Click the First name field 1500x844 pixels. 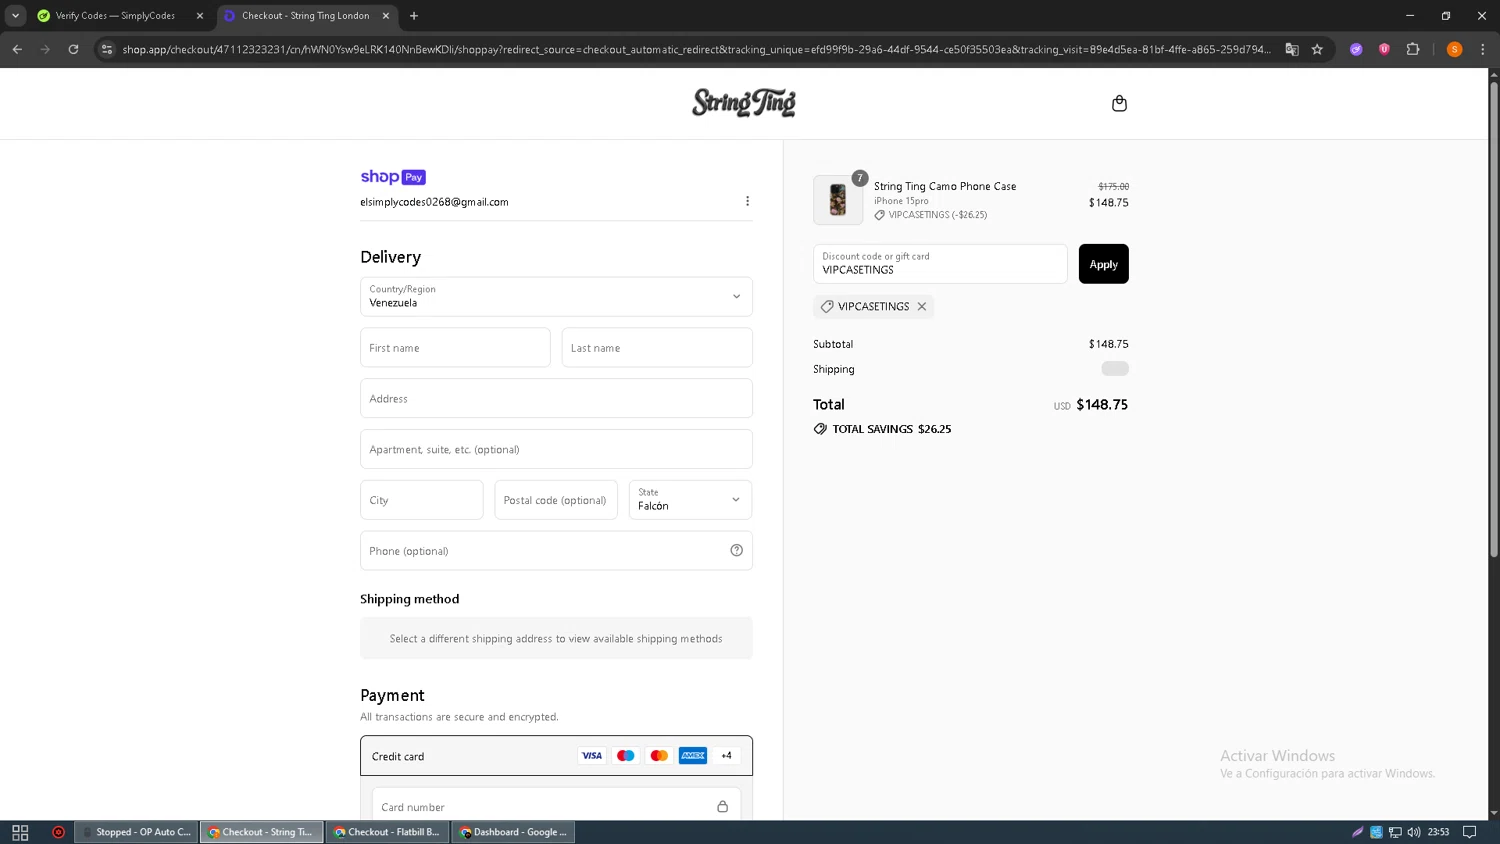point(455,347)
